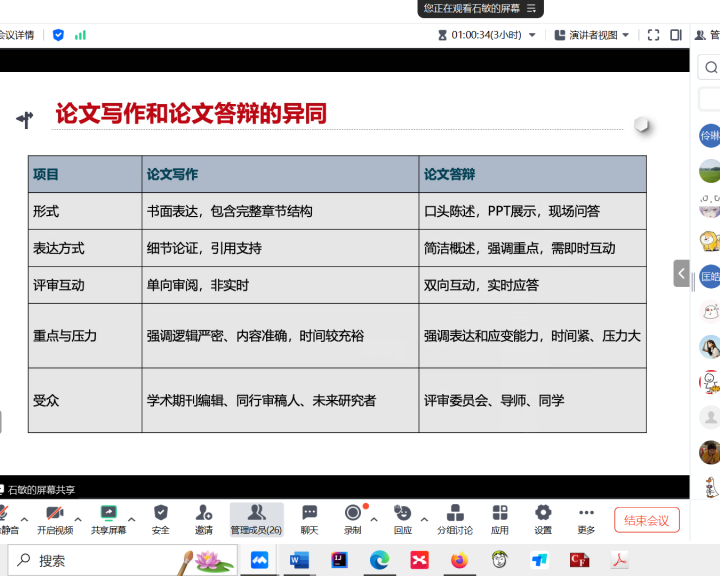Expand the meeting timer dropdown arrow
The width and height of the screenshot is (720, 576).
[x=533, y=35]
